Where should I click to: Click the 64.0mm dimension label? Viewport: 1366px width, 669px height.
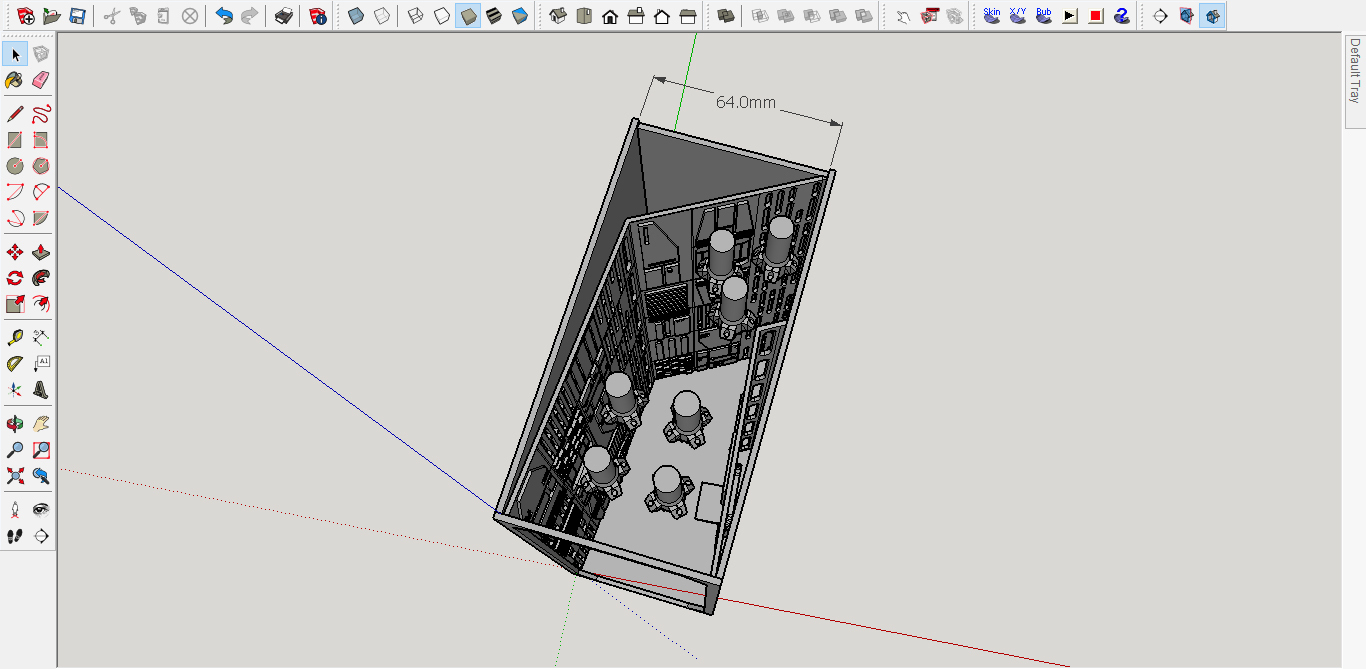[745, 102]
